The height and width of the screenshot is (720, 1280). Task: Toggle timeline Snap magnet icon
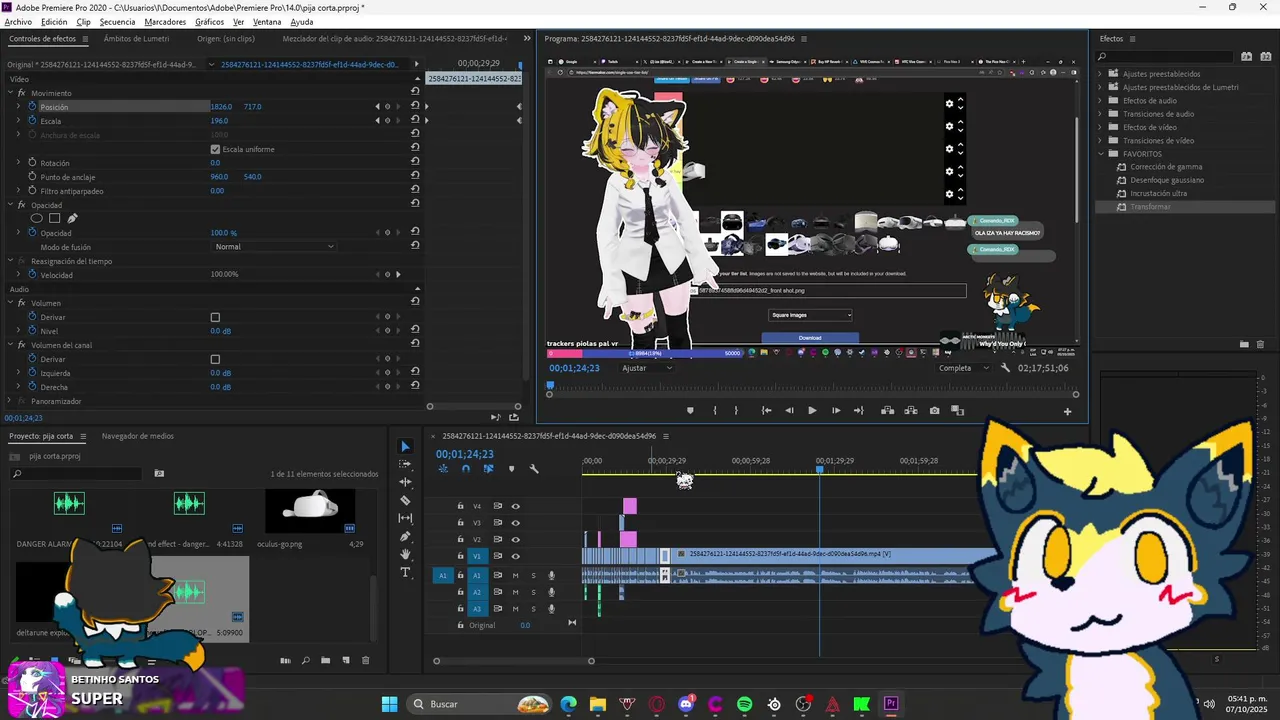click(466, 469)
